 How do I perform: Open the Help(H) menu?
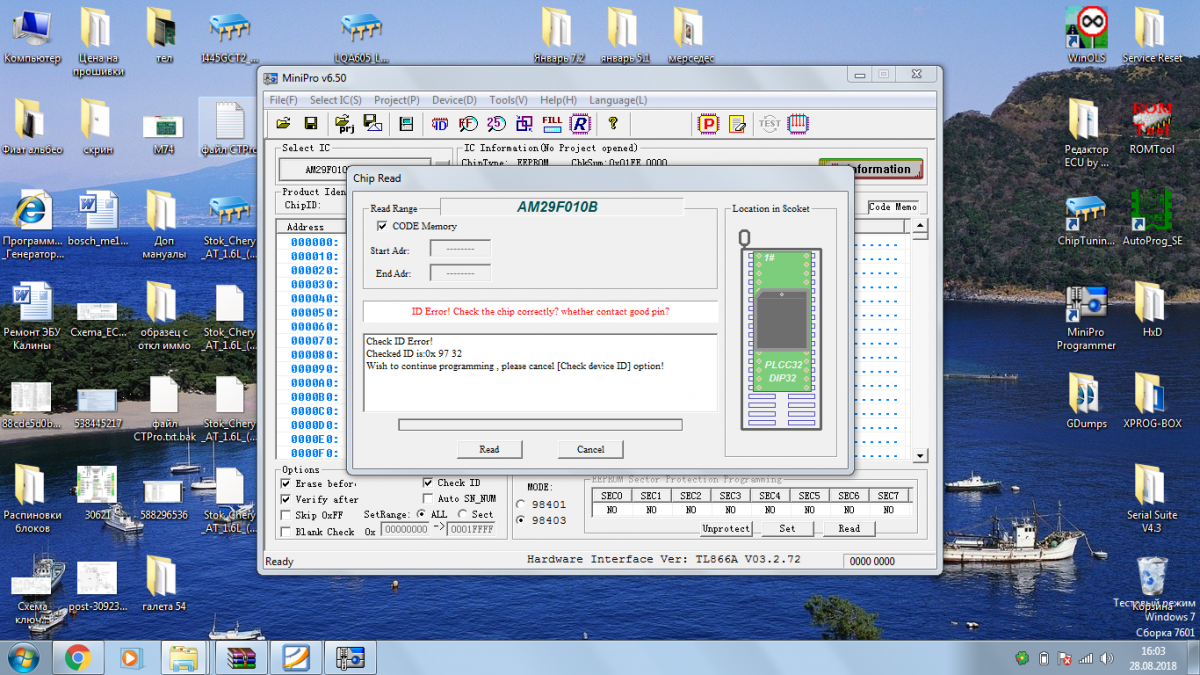pyautogui.click(x=558, y=100)
